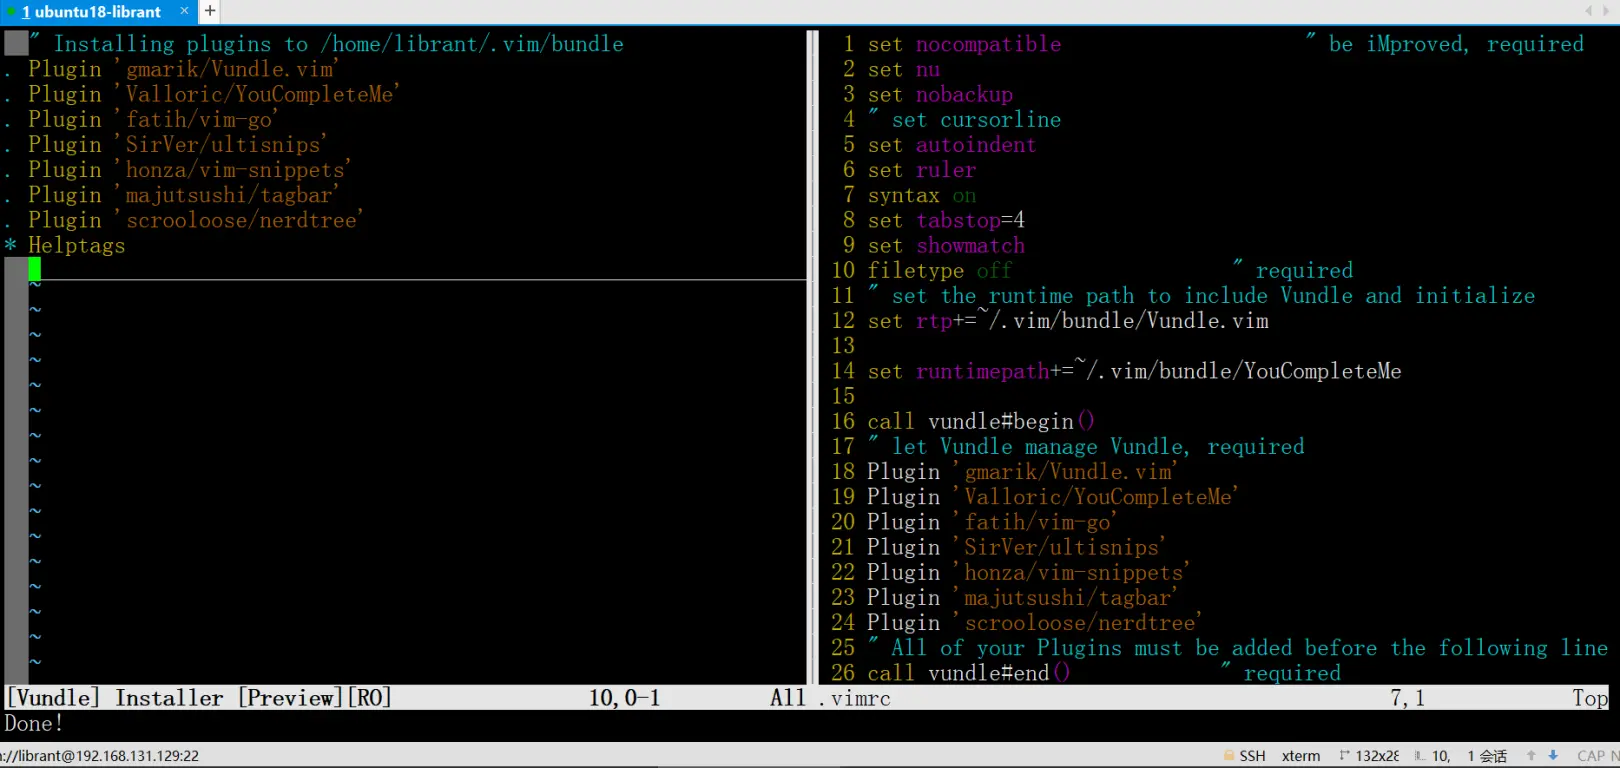Click the 'be iMproved, required' comment
1620x768 pixels.
[1445, 44]
